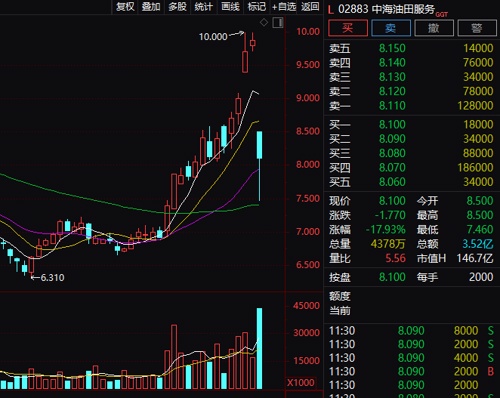Click the 今开 opening price value
The image size is (500, 398).
tap(480, 201)
